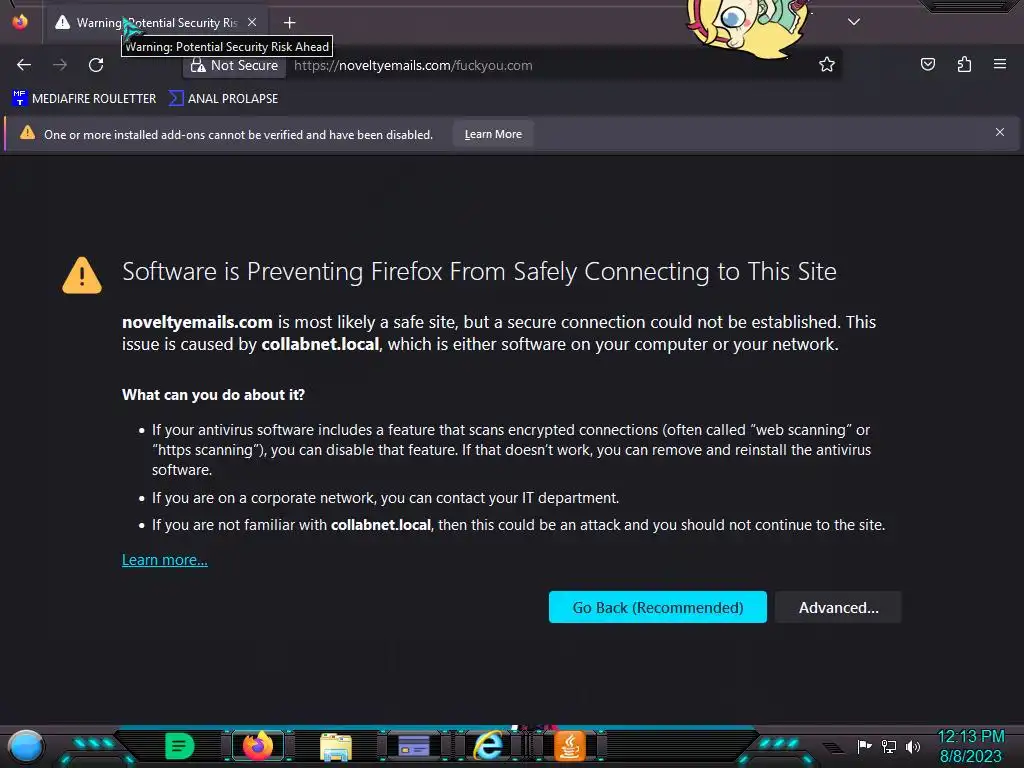Click Learn More in the add-ons notification
Viewport: 1024px width, 768px height.
click(493, 134)
